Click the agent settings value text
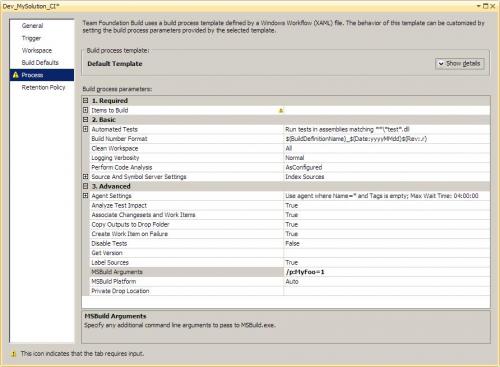Screen dimensions: 500x367 tap(382, 196)
